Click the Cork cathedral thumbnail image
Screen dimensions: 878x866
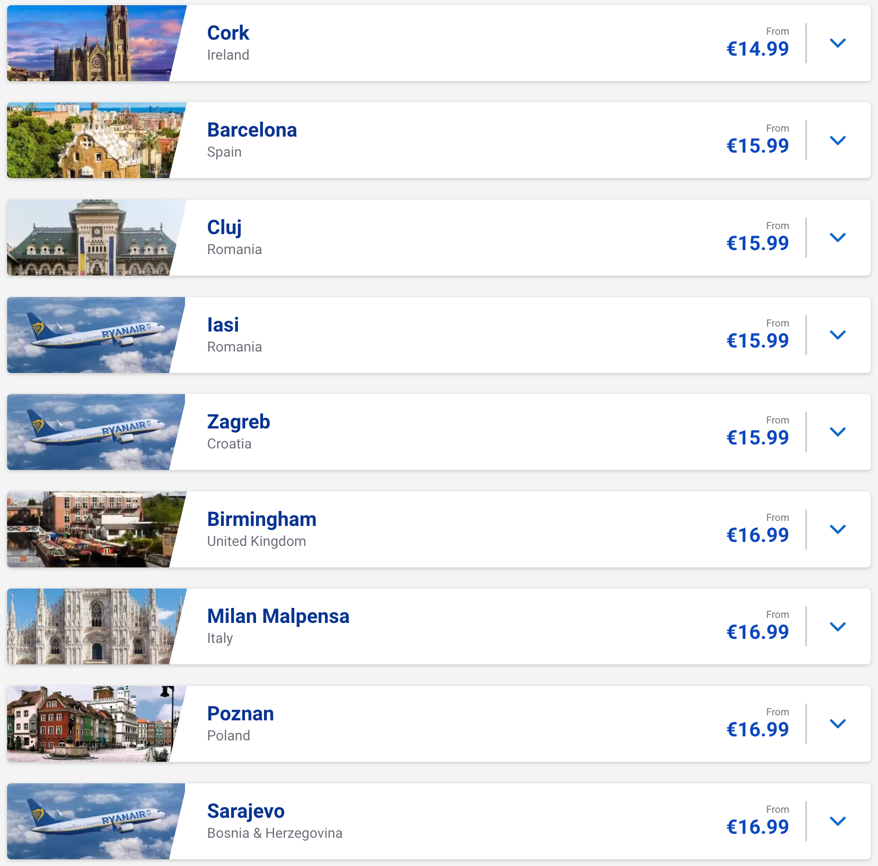tap(96, 43)
